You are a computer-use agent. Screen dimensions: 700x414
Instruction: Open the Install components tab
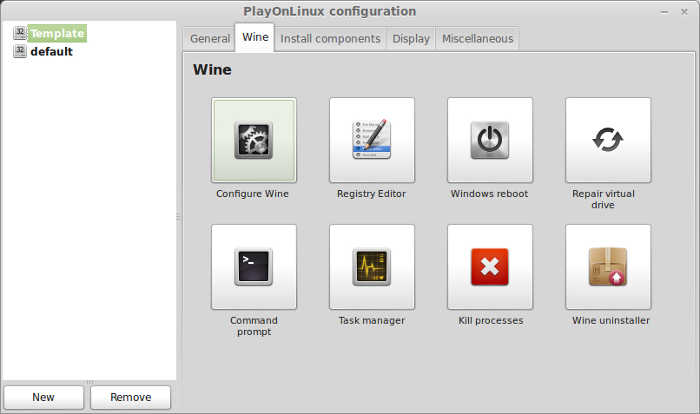point(330,39)
